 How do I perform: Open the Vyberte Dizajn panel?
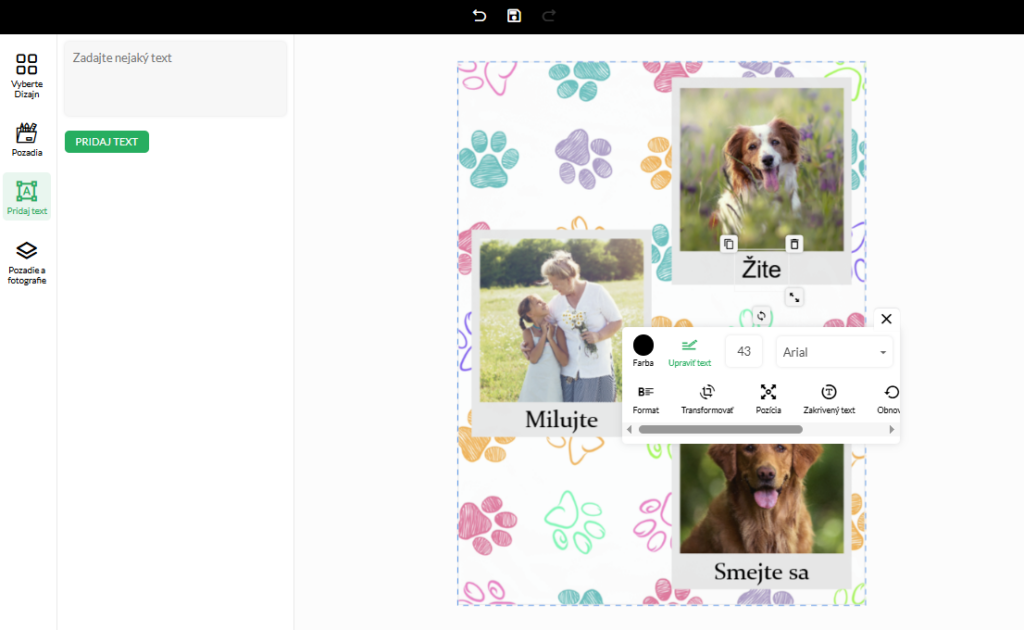click(x=27, y=76)
